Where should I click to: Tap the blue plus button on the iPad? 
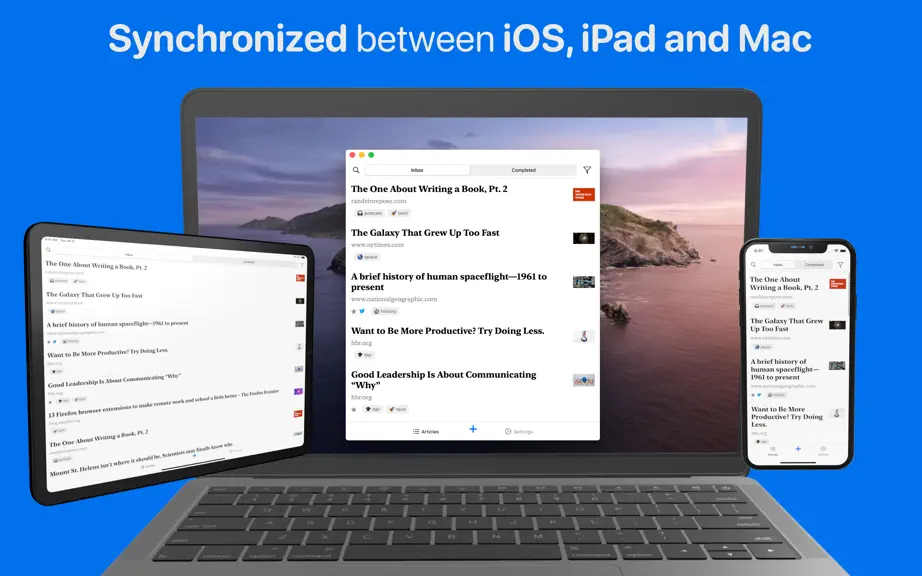pyautogui.click(x=195, y=455)
